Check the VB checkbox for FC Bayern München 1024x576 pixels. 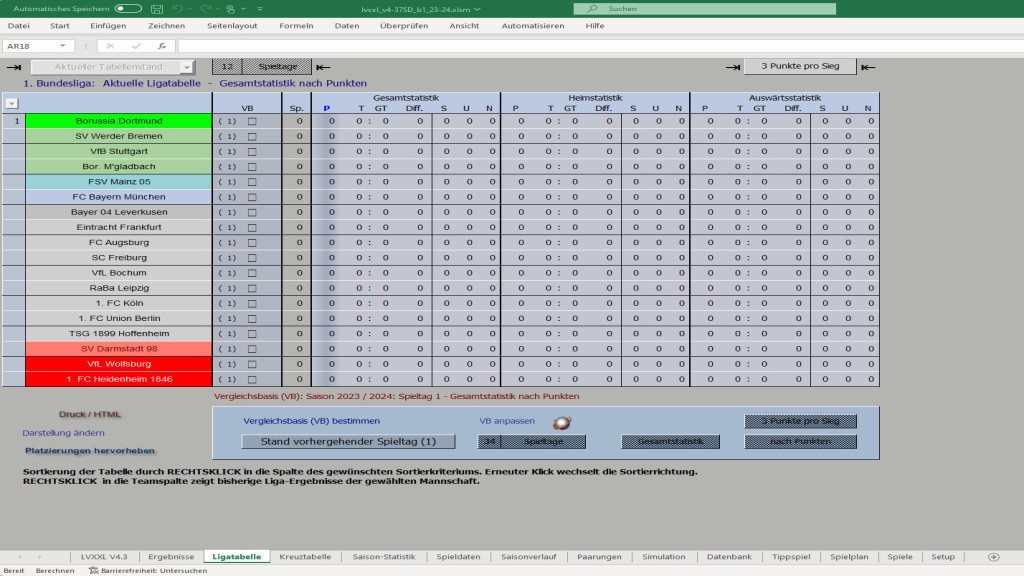[252, 197]
